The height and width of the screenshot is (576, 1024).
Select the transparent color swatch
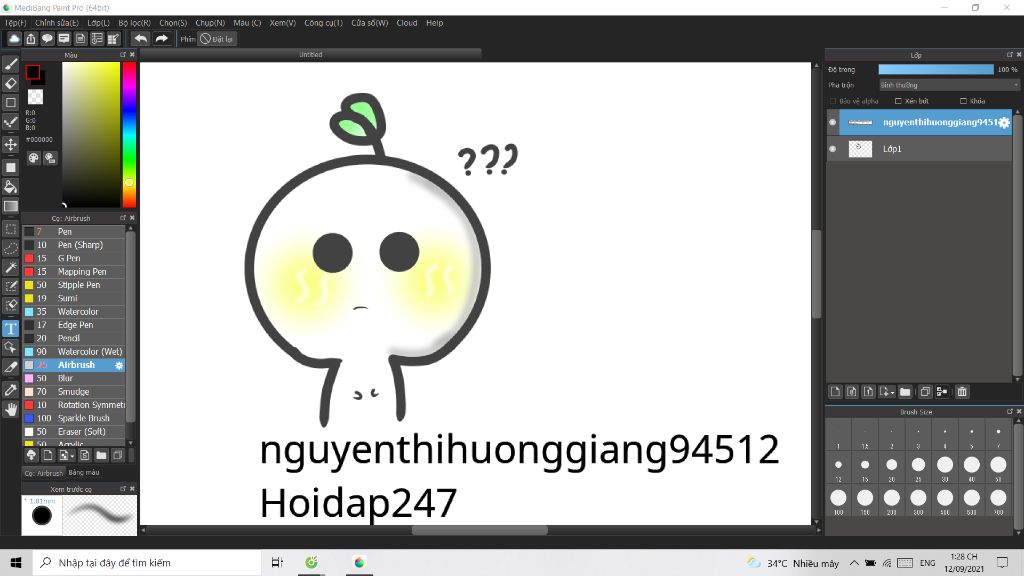(35, 97)
